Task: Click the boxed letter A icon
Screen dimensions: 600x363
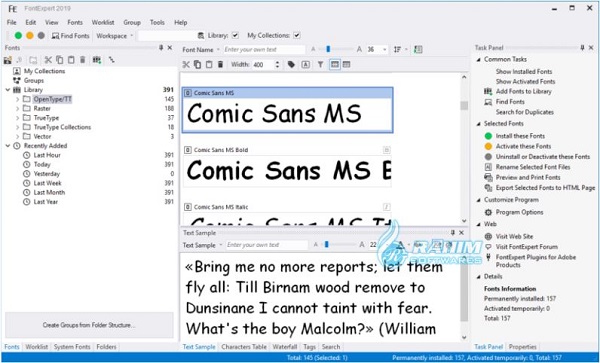Action: [305, 65]
